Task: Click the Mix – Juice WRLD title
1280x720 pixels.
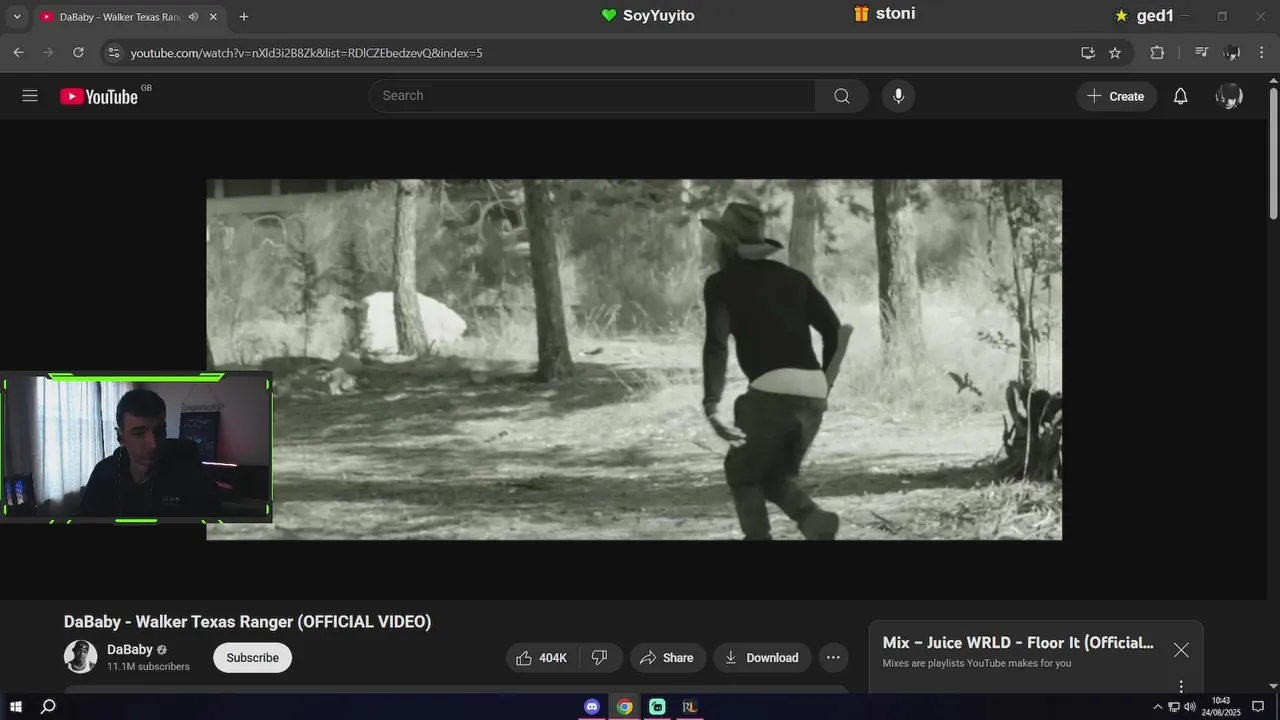Action: (x=1018, y=643)
